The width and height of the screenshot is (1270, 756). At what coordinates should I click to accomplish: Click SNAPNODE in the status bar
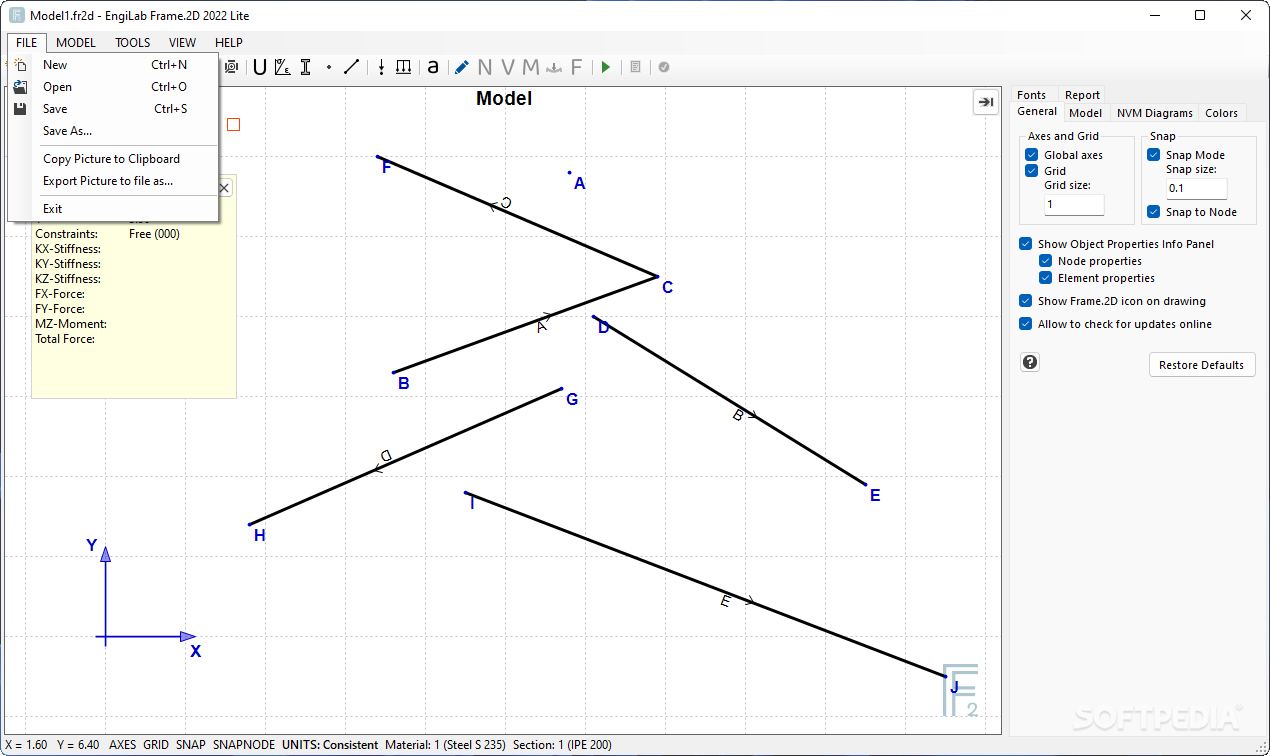tap(243, 745)
